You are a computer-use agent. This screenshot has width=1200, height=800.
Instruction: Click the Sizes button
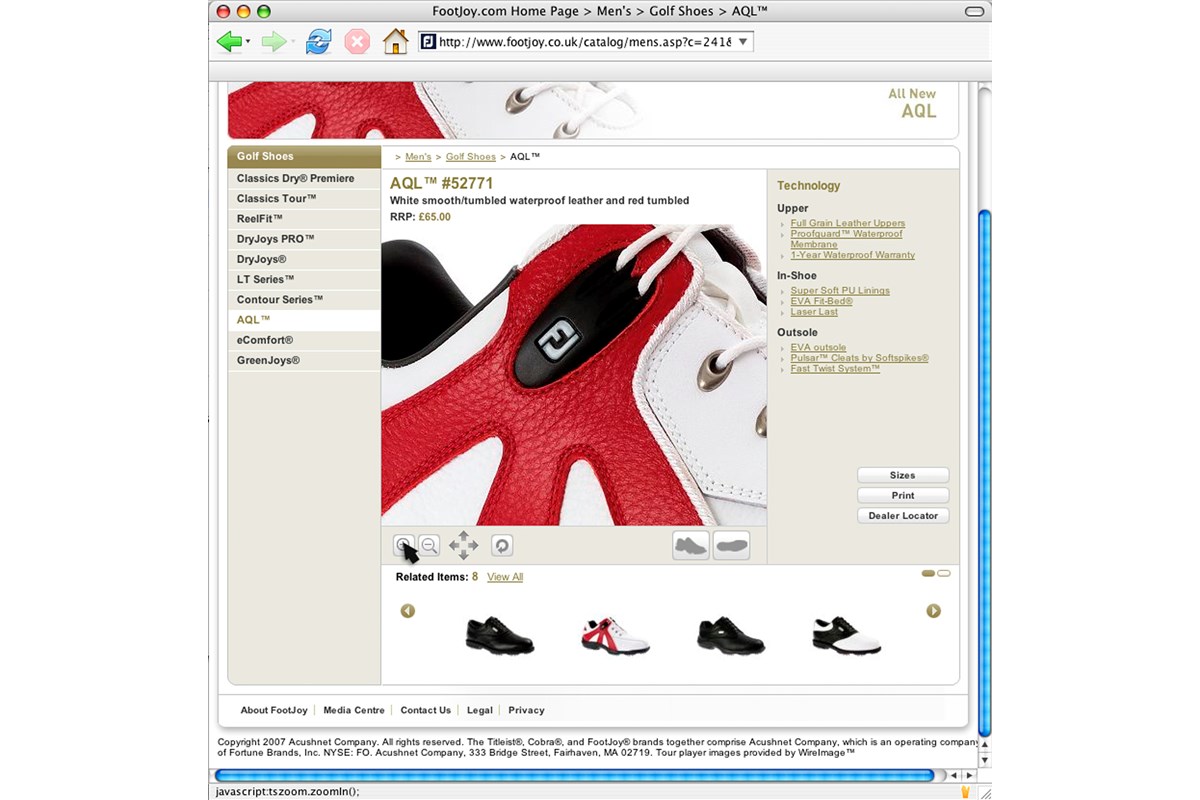pos(903,476)
